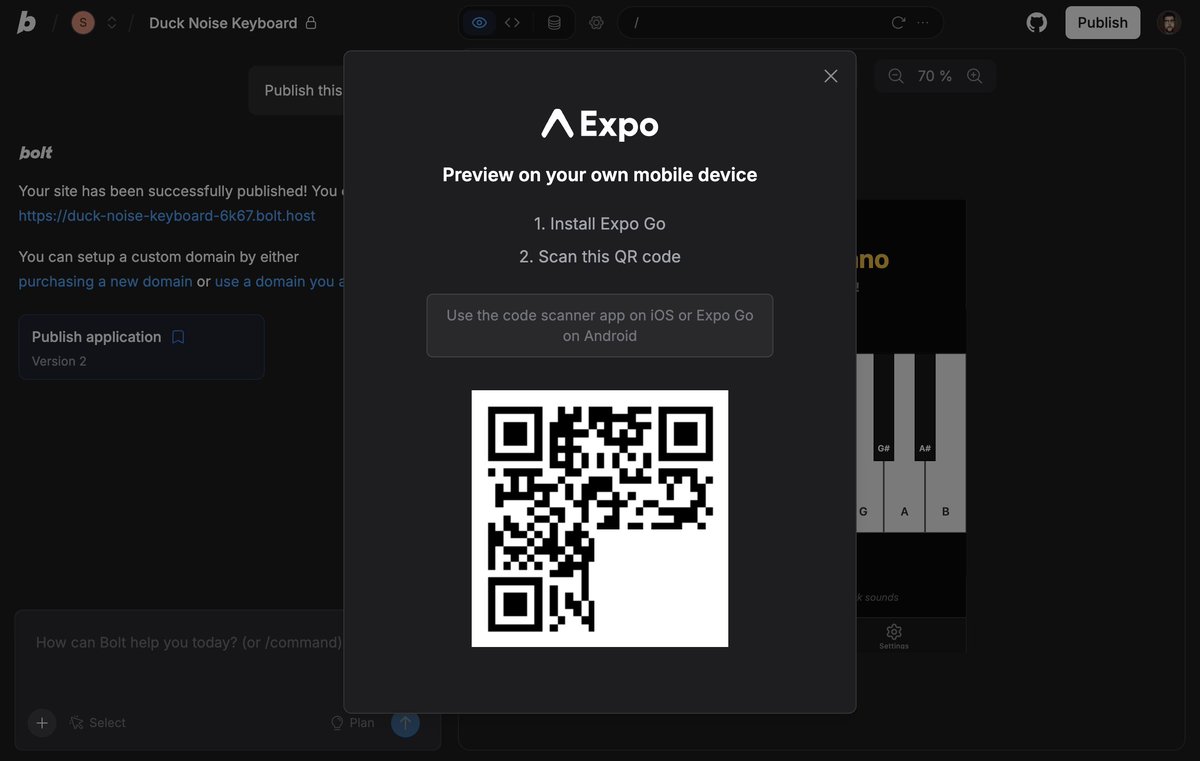Click the plus attach button in chat box

[x=41, y=722]
